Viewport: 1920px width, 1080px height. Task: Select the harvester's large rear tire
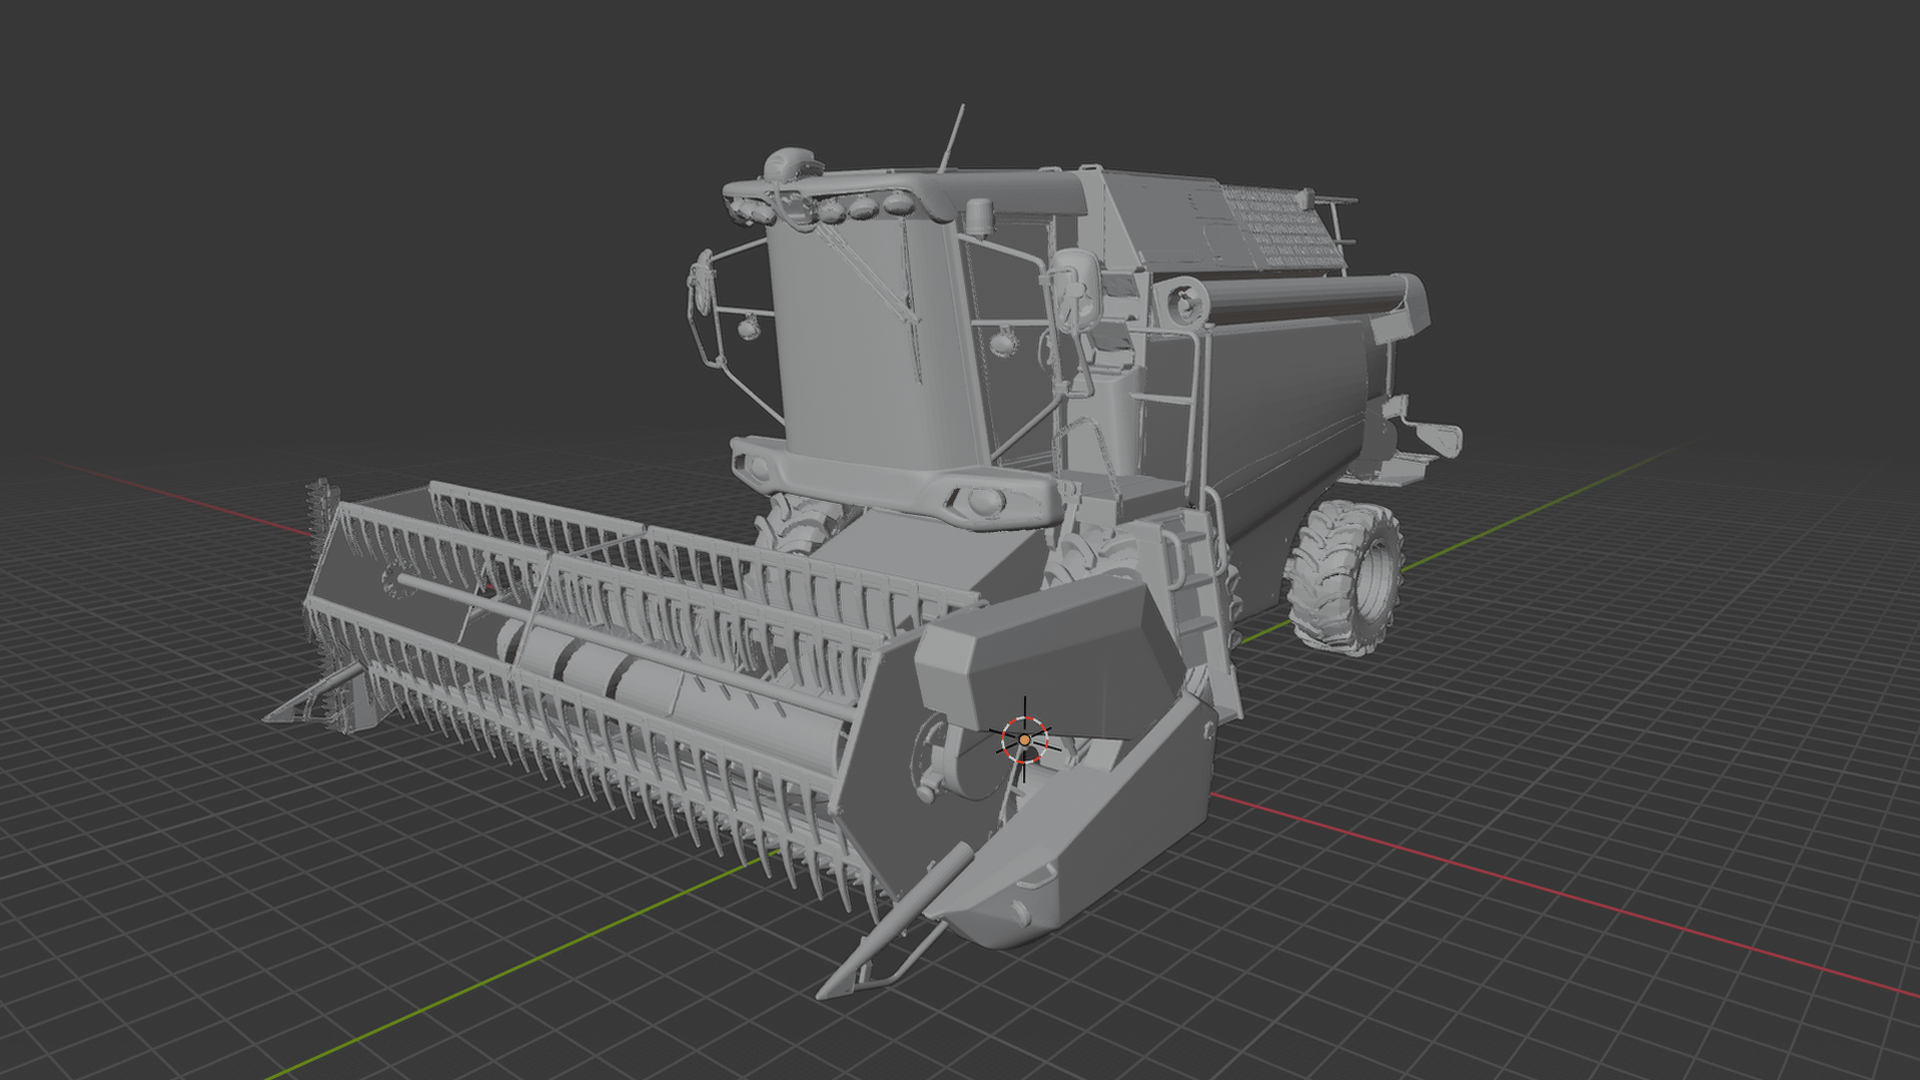(1346, 577)
